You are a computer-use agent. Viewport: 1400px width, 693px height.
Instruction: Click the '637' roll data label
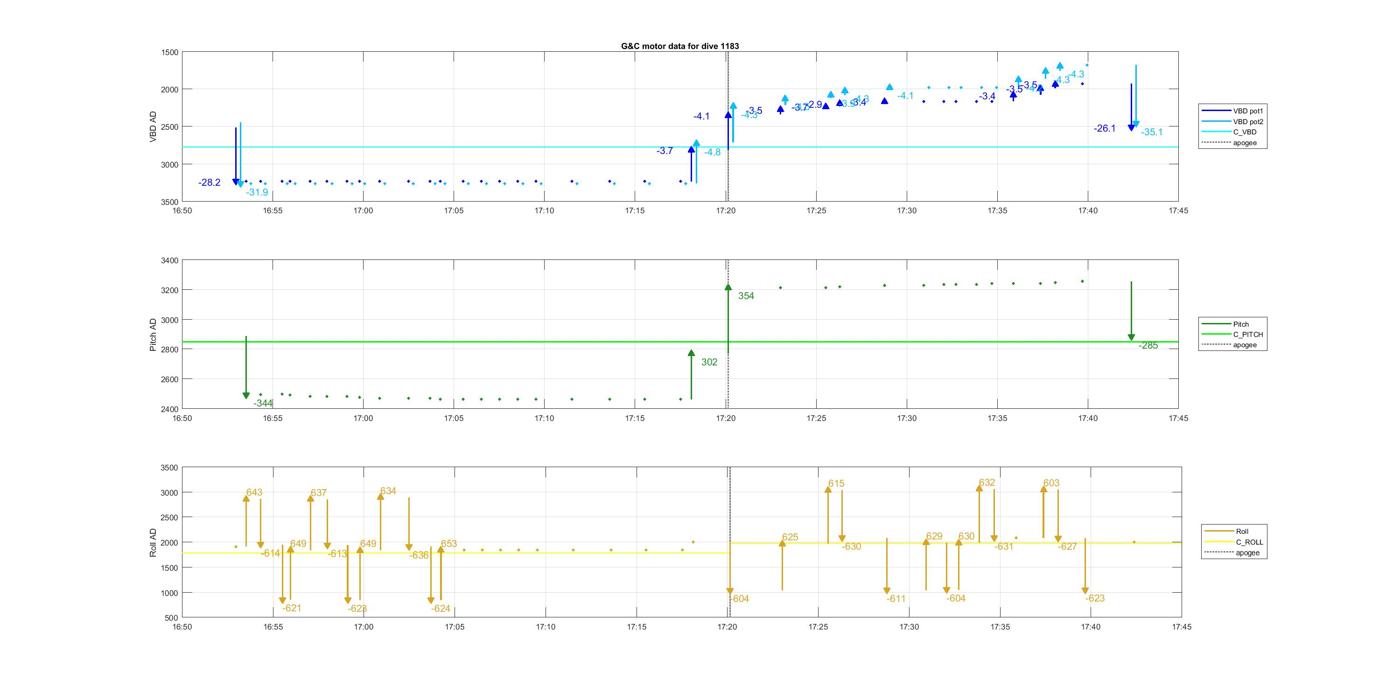[x=318, y=492]
